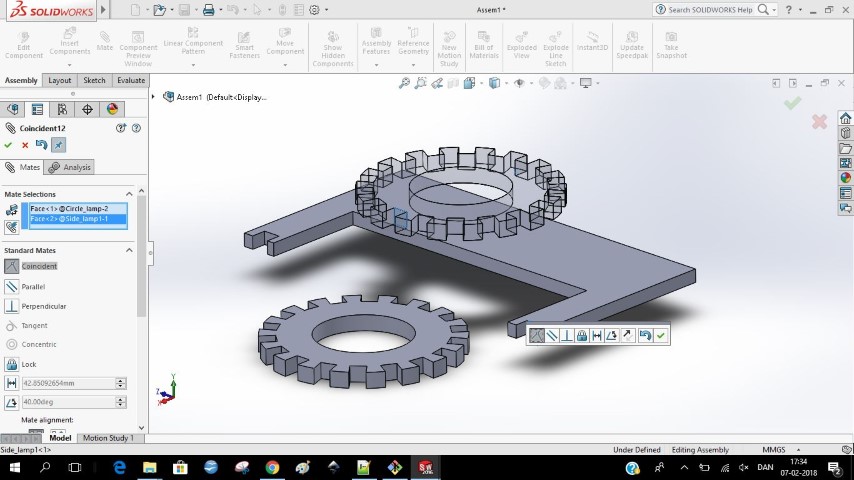Start a New Motion Study
854x480 pixels.
[x=449, y=49]
